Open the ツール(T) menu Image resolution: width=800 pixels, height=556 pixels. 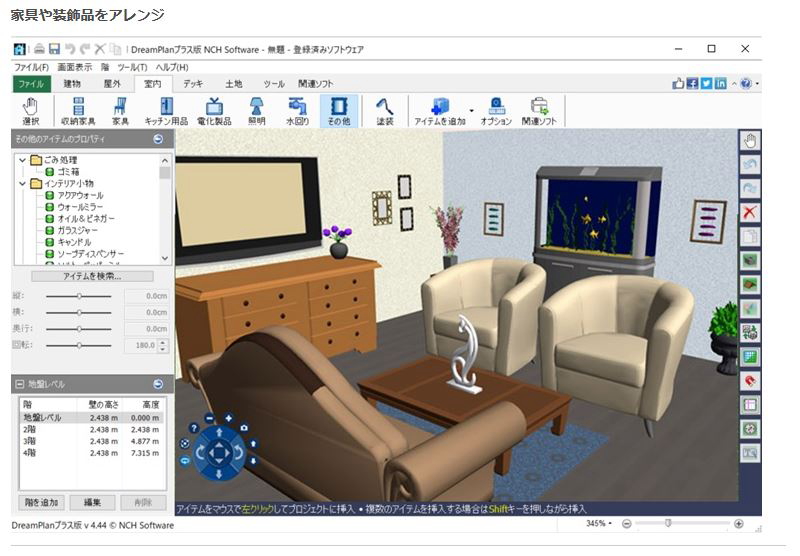click(x=132, y=67)
